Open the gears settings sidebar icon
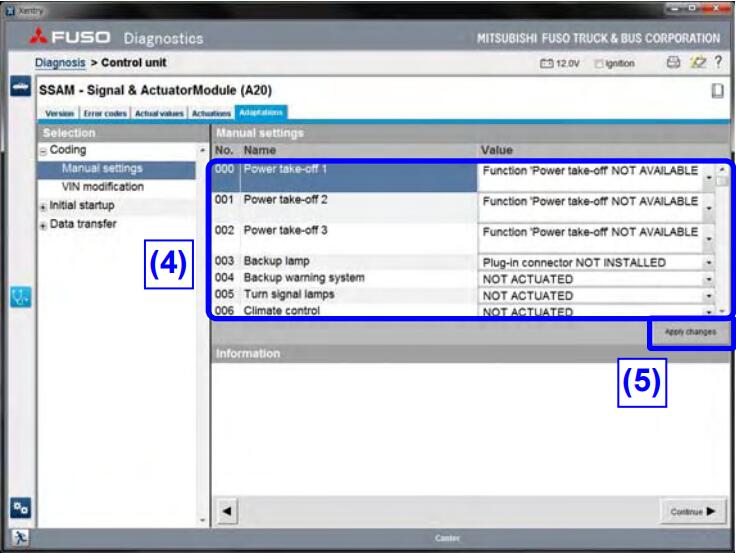 [21, 507]
